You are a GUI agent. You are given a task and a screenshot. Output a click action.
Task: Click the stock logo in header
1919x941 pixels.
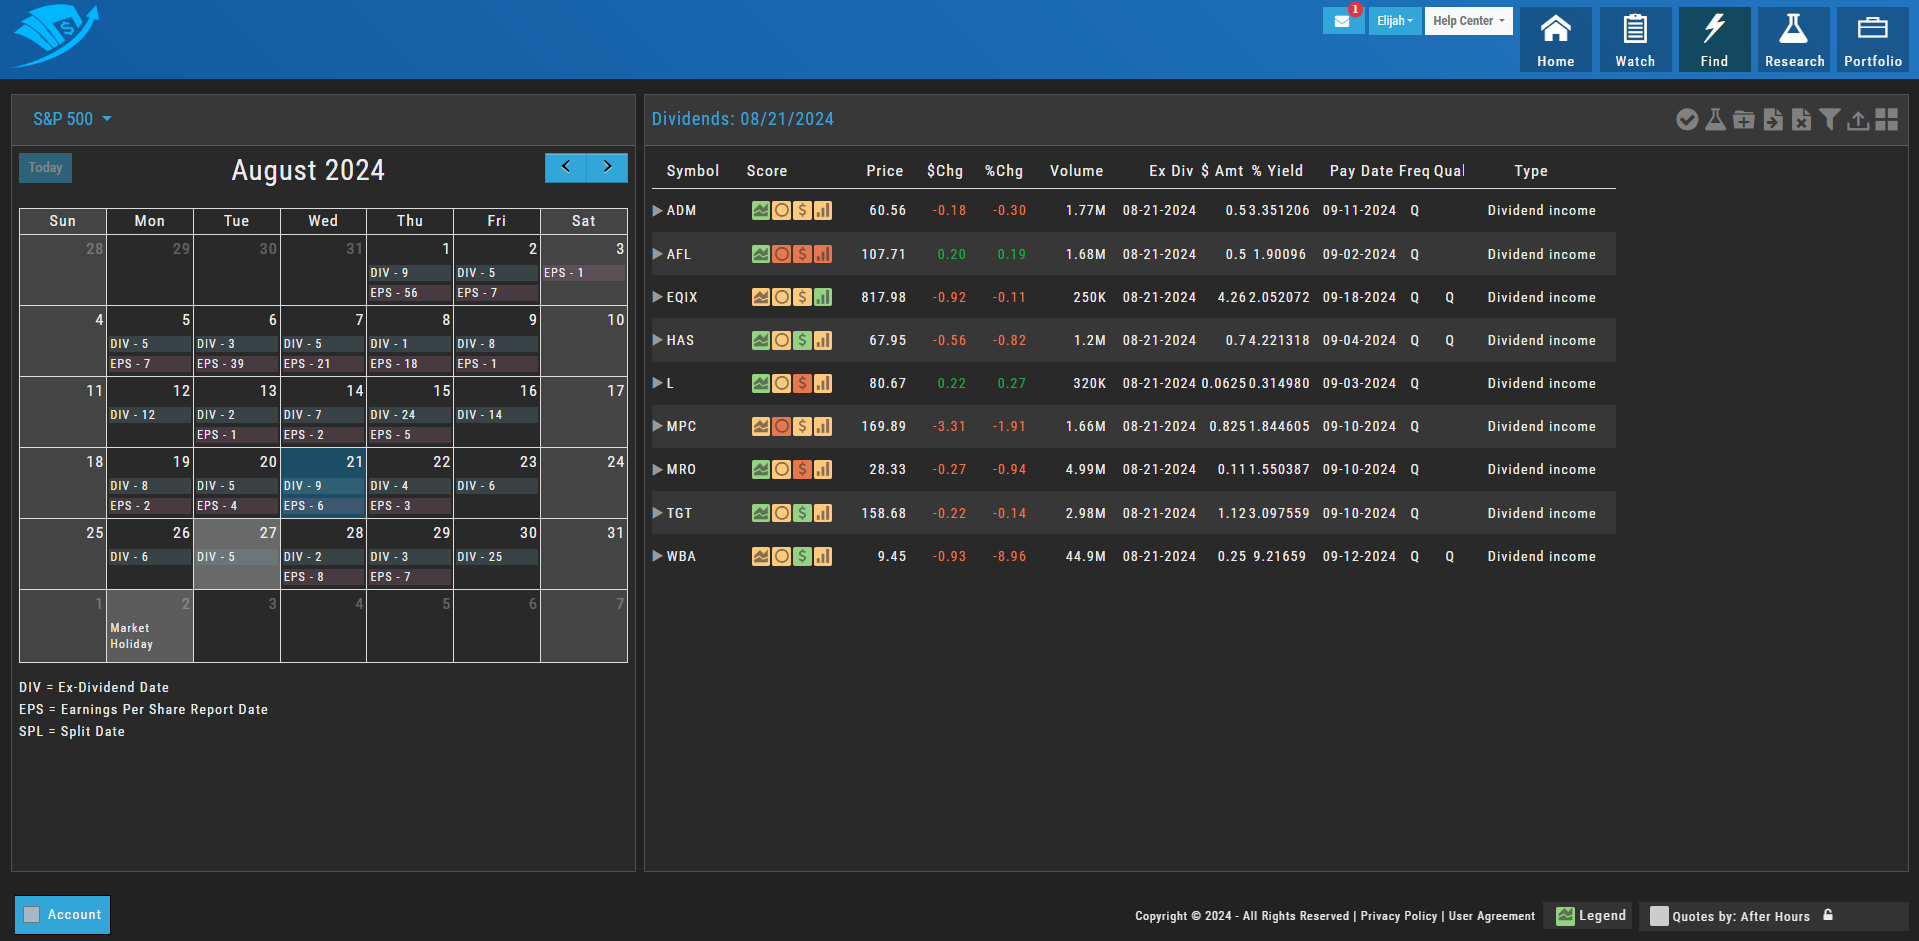click(x=56, y=36)
